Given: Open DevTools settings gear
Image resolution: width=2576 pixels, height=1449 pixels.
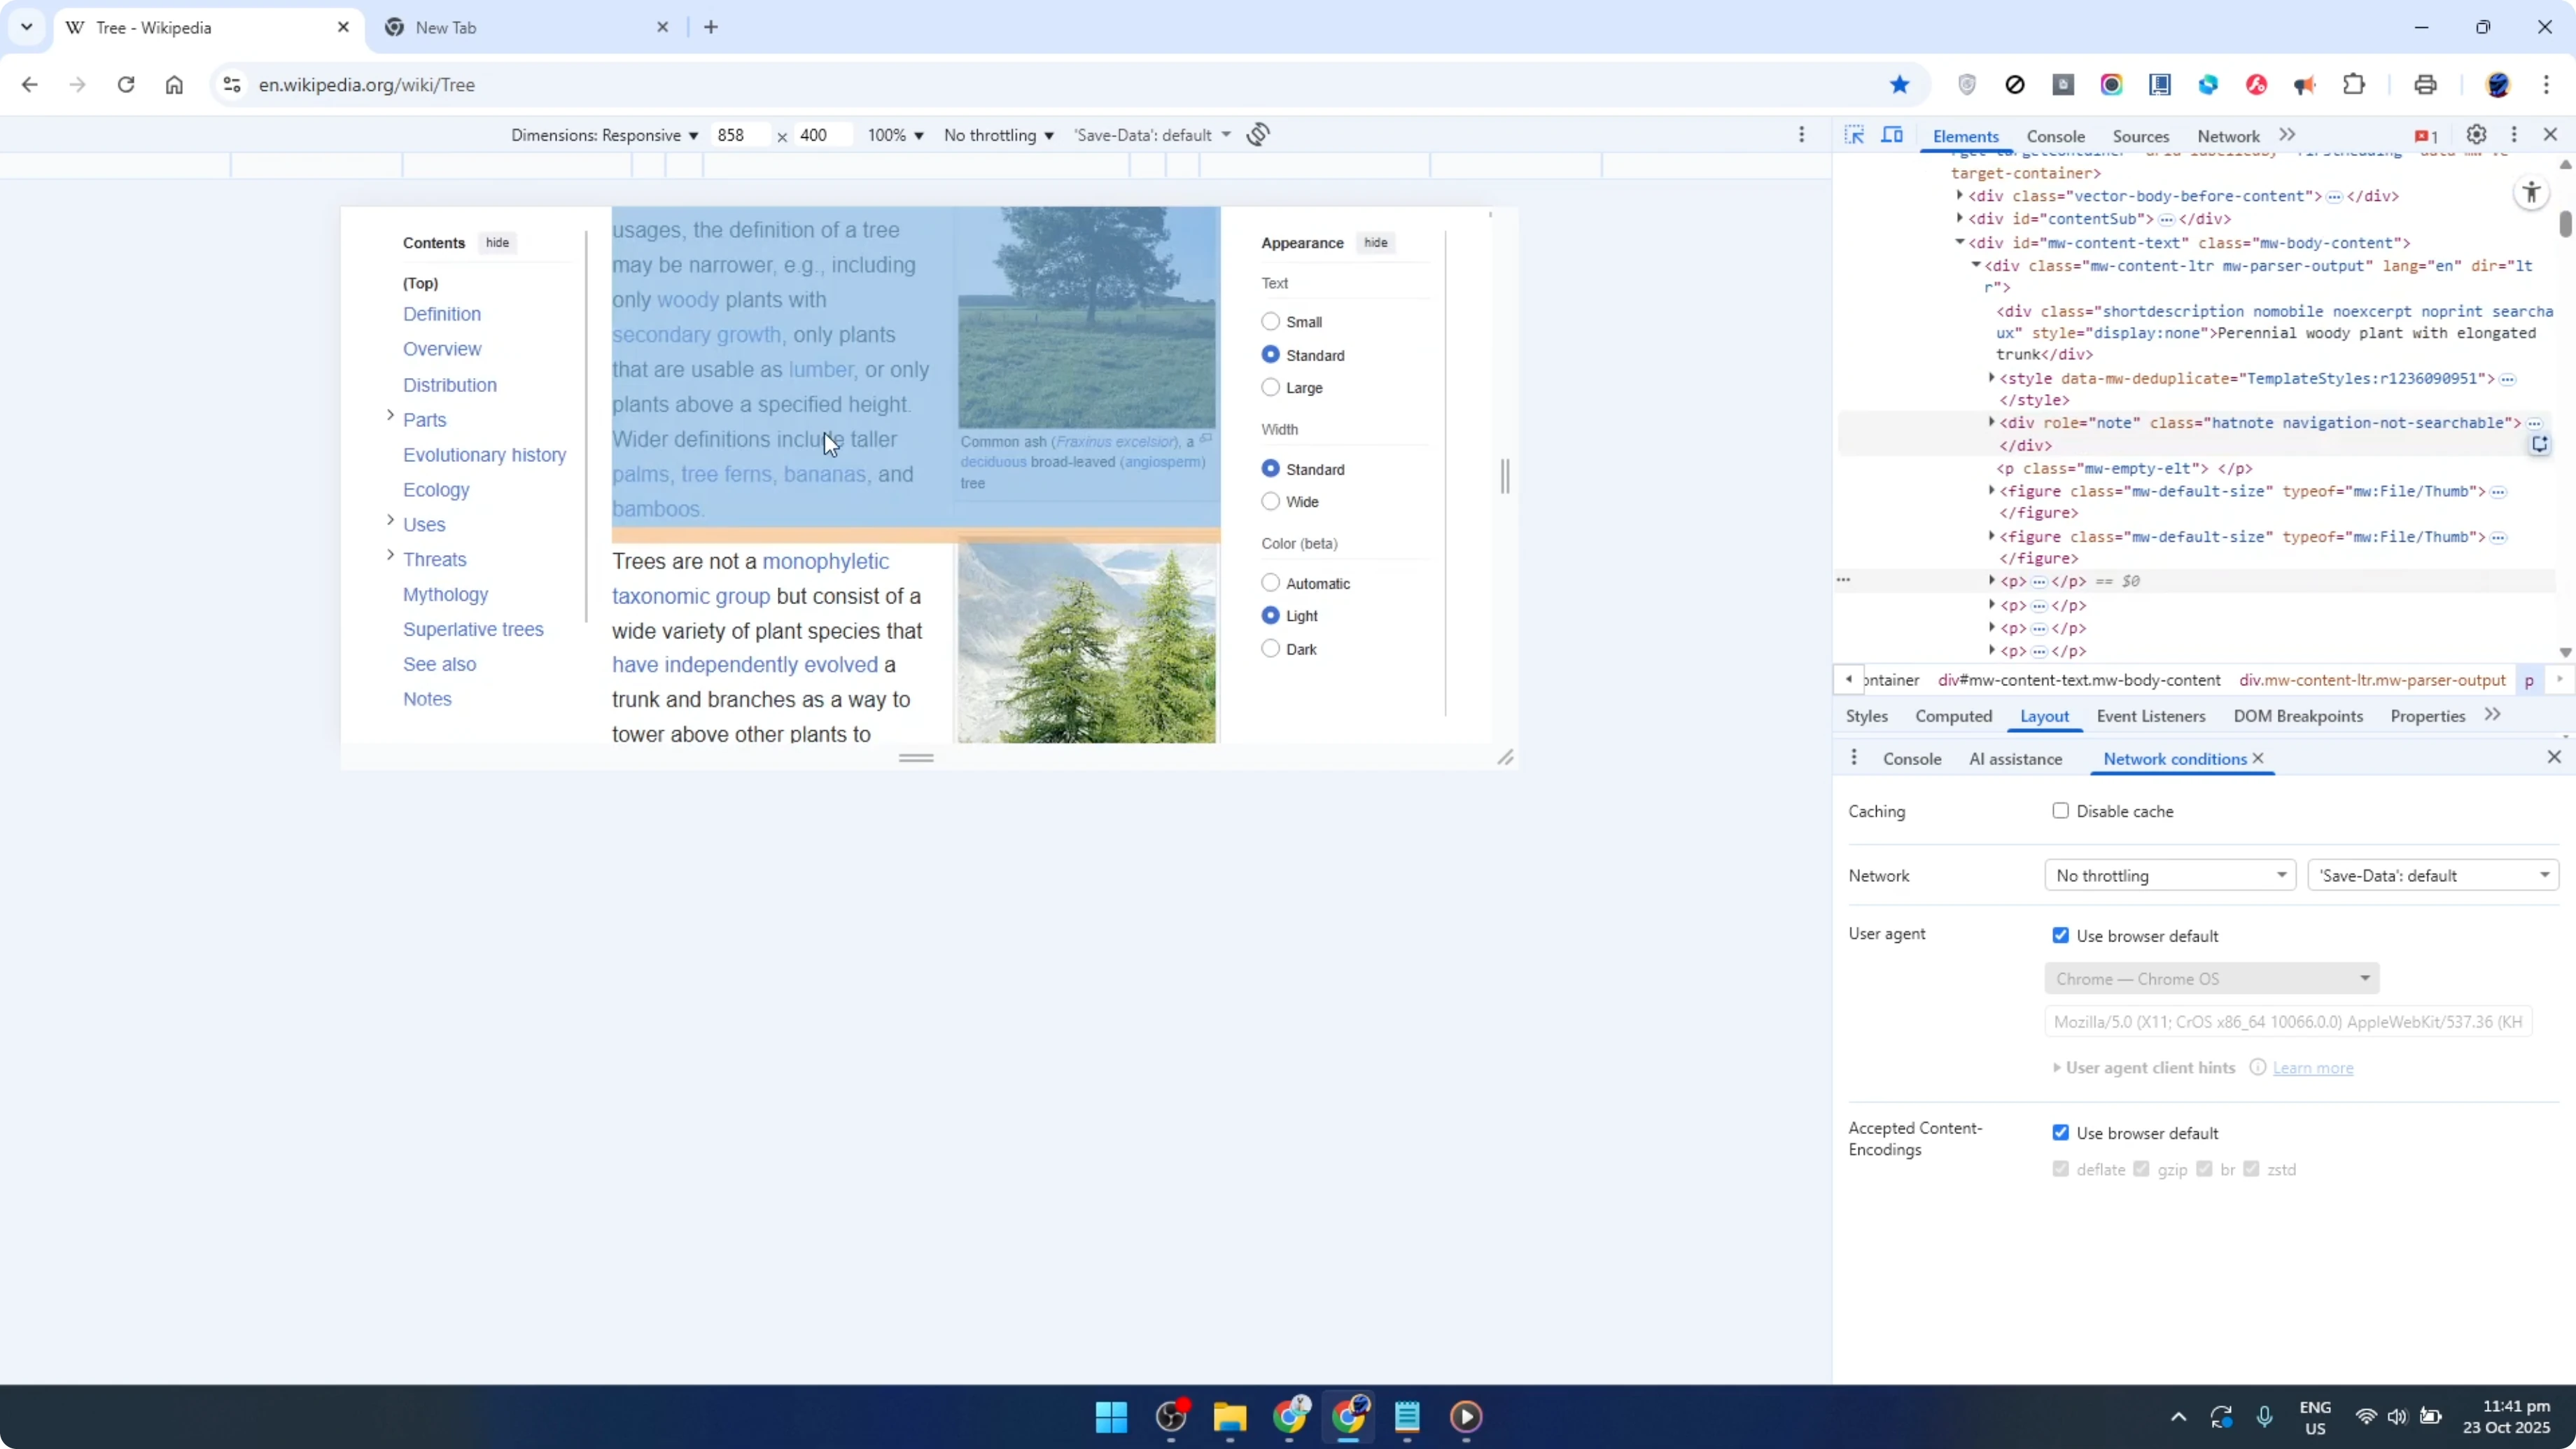Looking at the screenshot, I should pyautogui.click(x=2477, y=135).
